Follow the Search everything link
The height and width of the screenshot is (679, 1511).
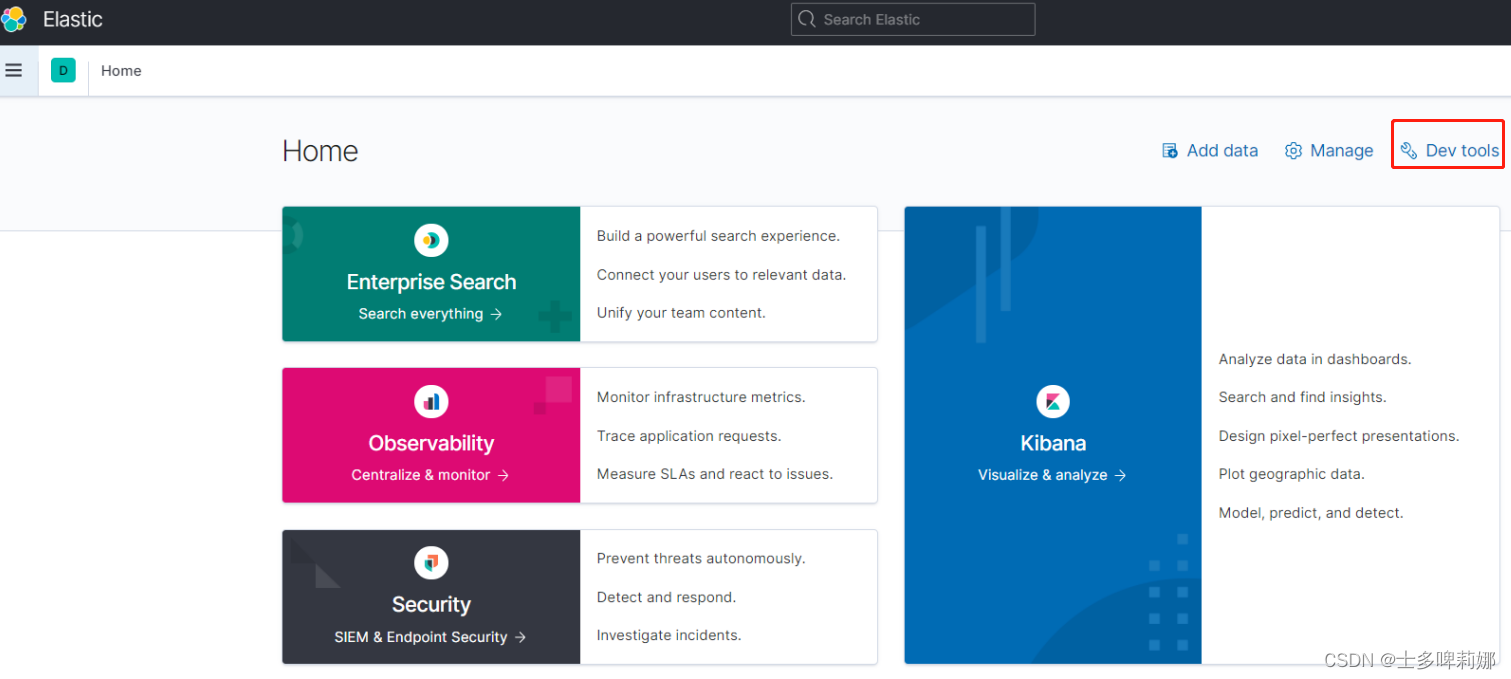pos(431,314)
